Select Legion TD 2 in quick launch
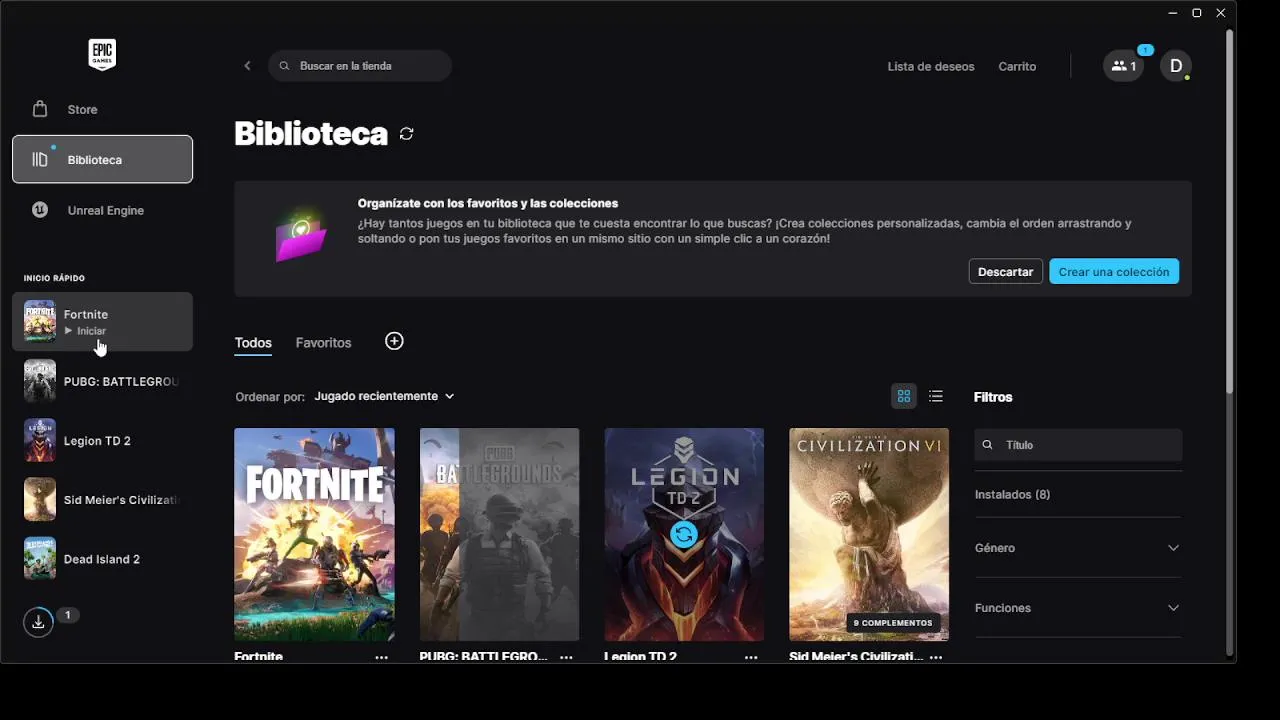The width and height of the screenshot is (1280, 720). (102, 440)
